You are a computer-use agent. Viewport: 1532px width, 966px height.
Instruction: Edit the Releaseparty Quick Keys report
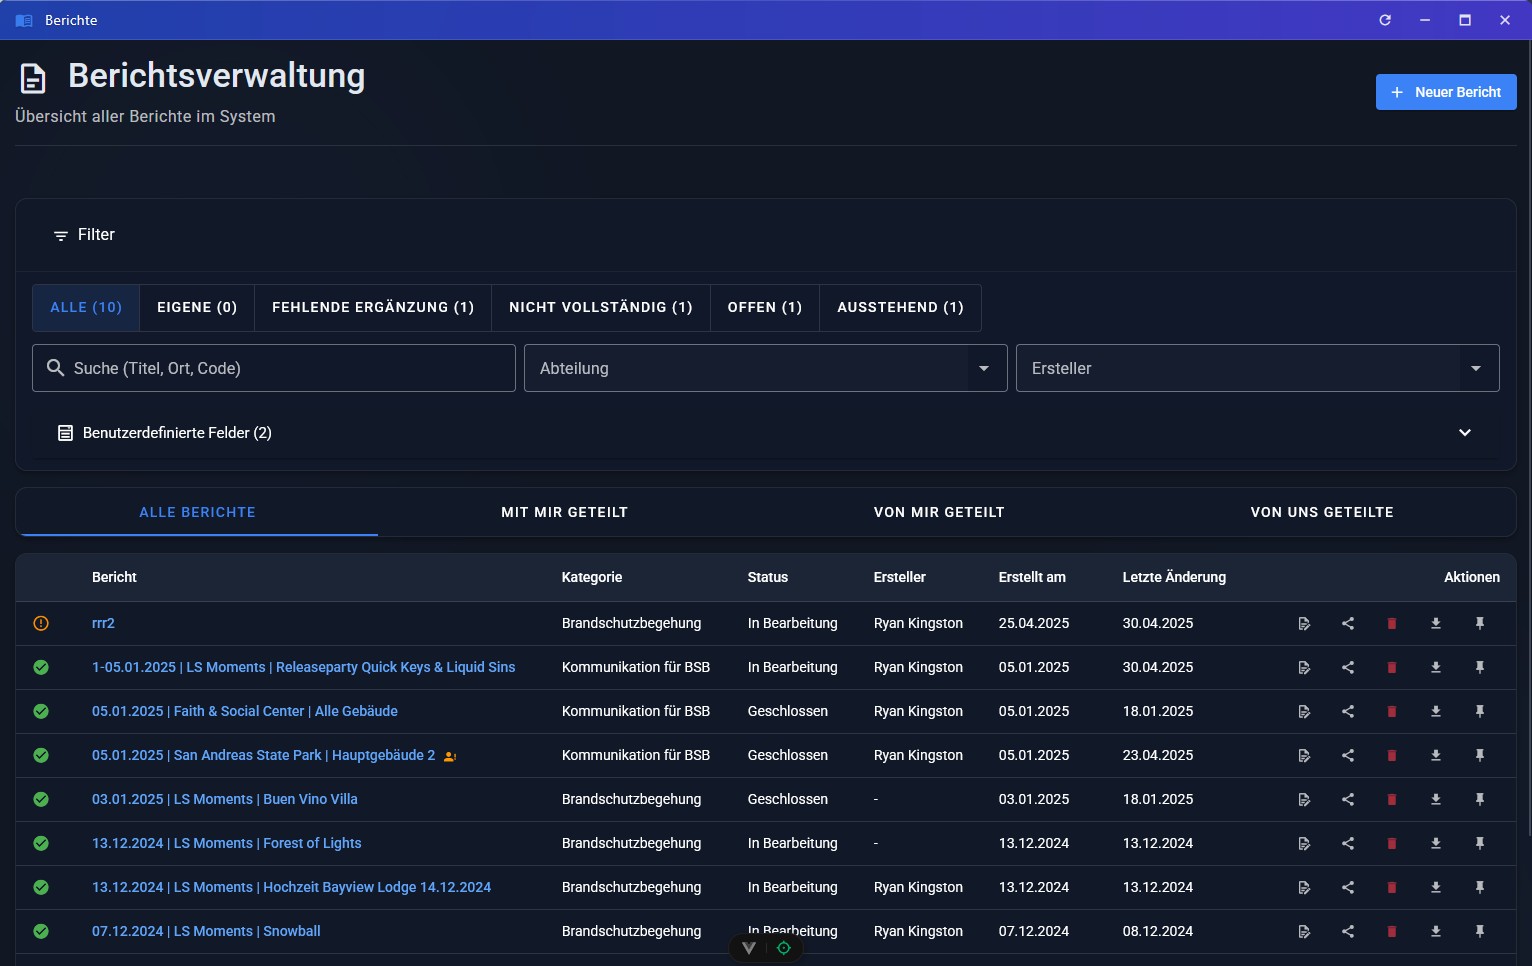pyautogui.click(x=1304, y=667)
